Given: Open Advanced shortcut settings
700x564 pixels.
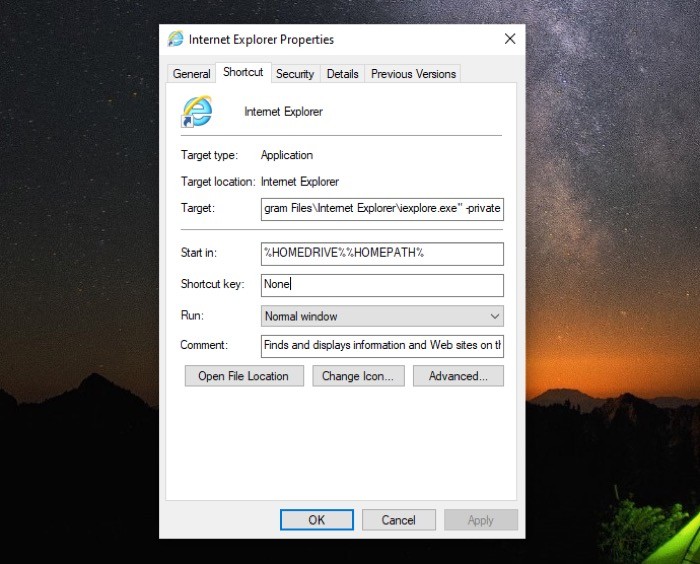Looking at the screenshot, I should point(458,376).
